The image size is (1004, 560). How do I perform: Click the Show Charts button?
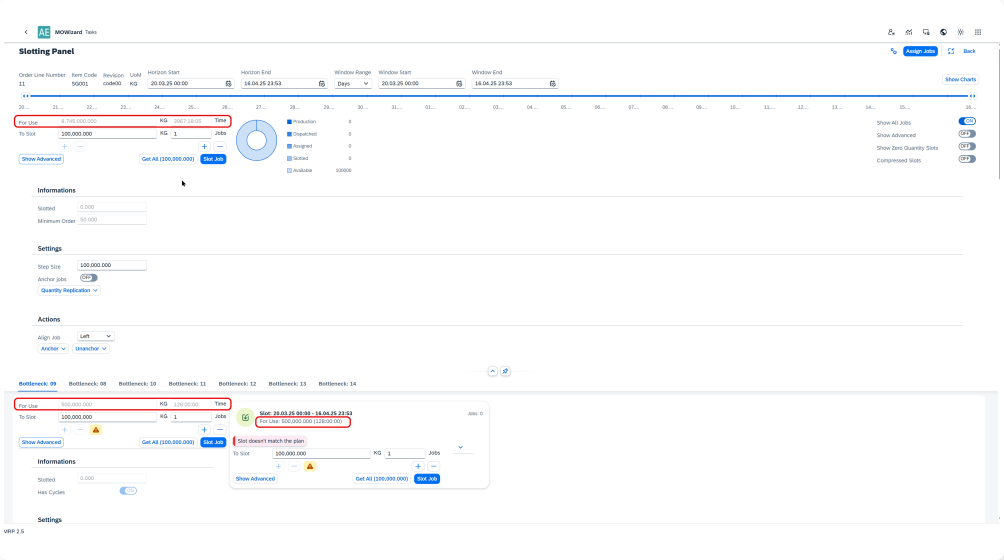pyautogui.click(x=960, y=79)
